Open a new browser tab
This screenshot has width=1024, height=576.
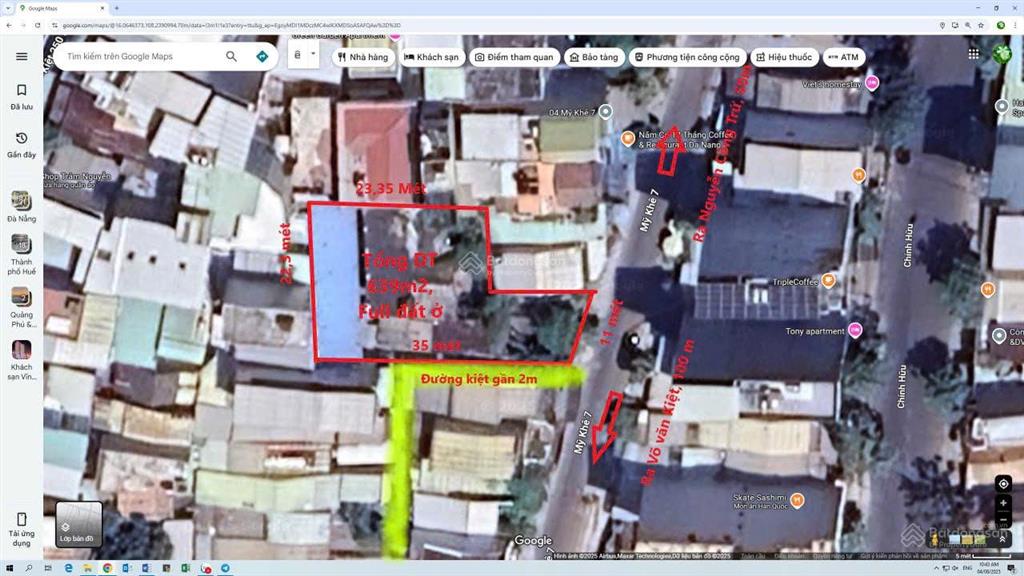[117, 8]
